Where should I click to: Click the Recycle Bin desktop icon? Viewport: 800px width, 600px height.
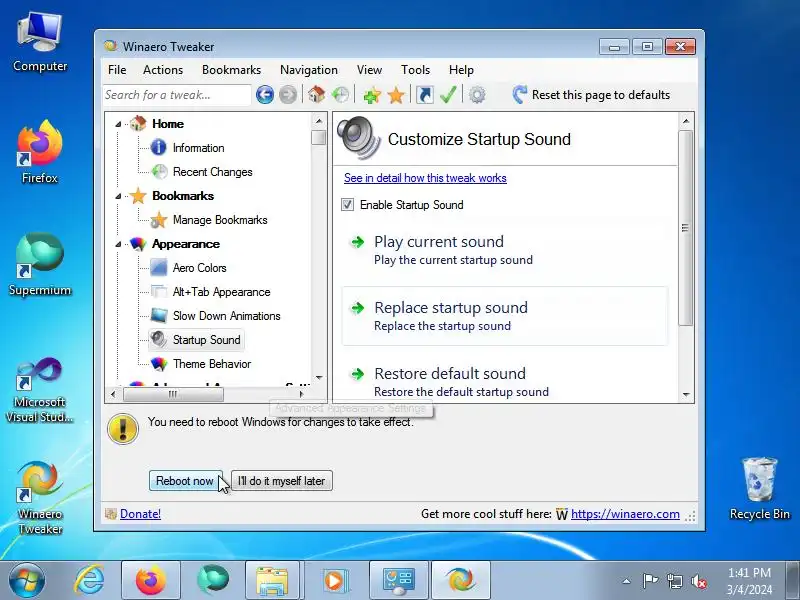[x=760, y=489]
